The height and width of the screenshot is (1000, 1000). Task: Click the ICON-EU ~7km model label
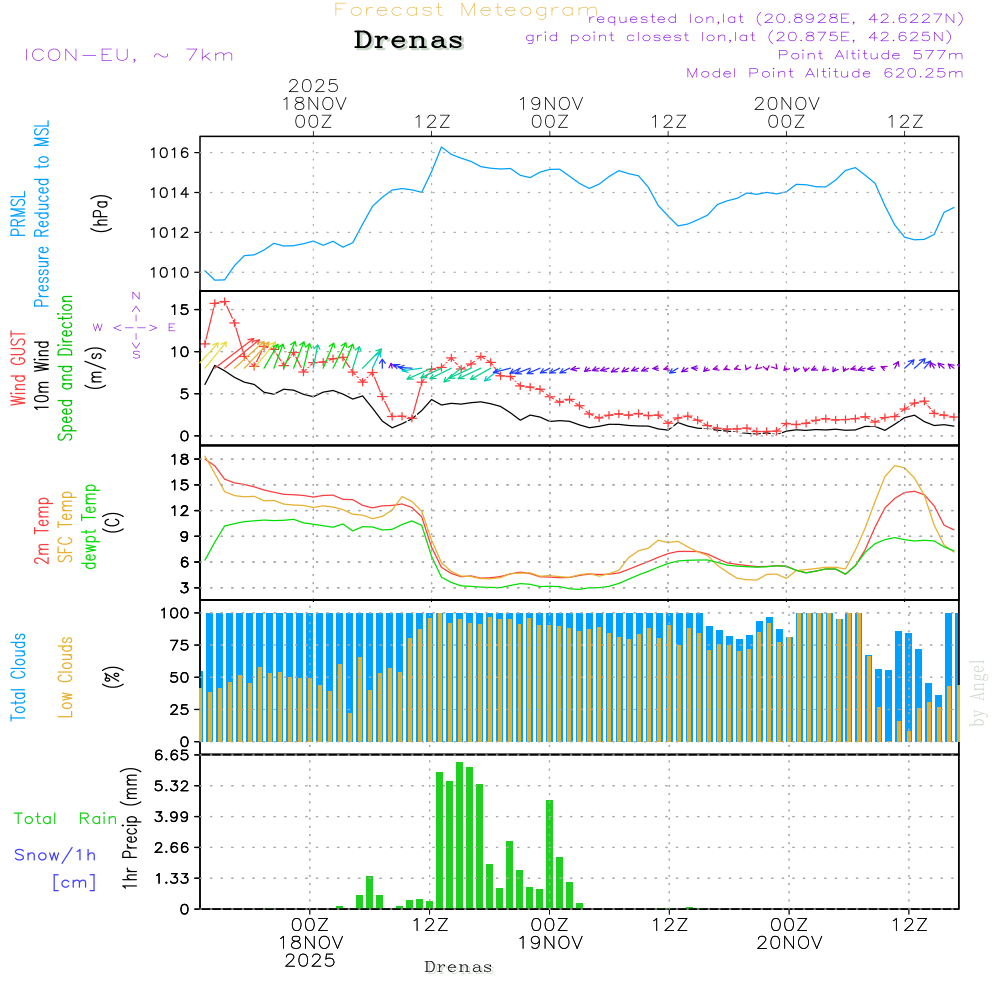128,55
